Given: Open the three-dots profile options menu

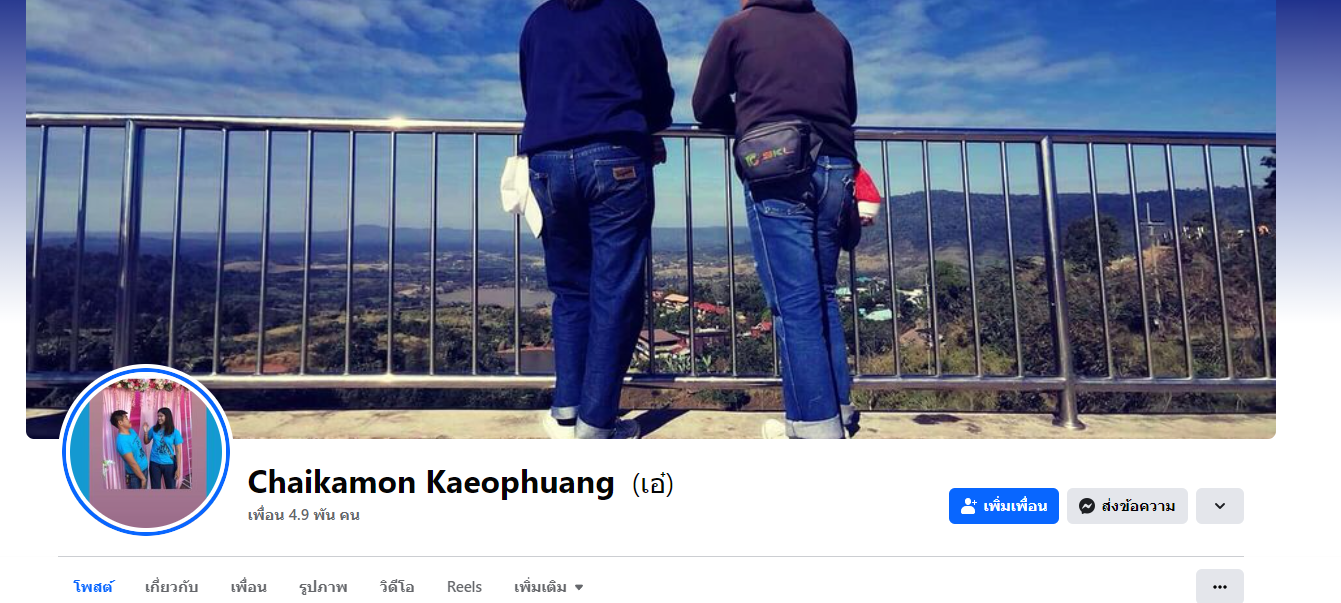Looking at the screenshot, I should coord(1220,587).
